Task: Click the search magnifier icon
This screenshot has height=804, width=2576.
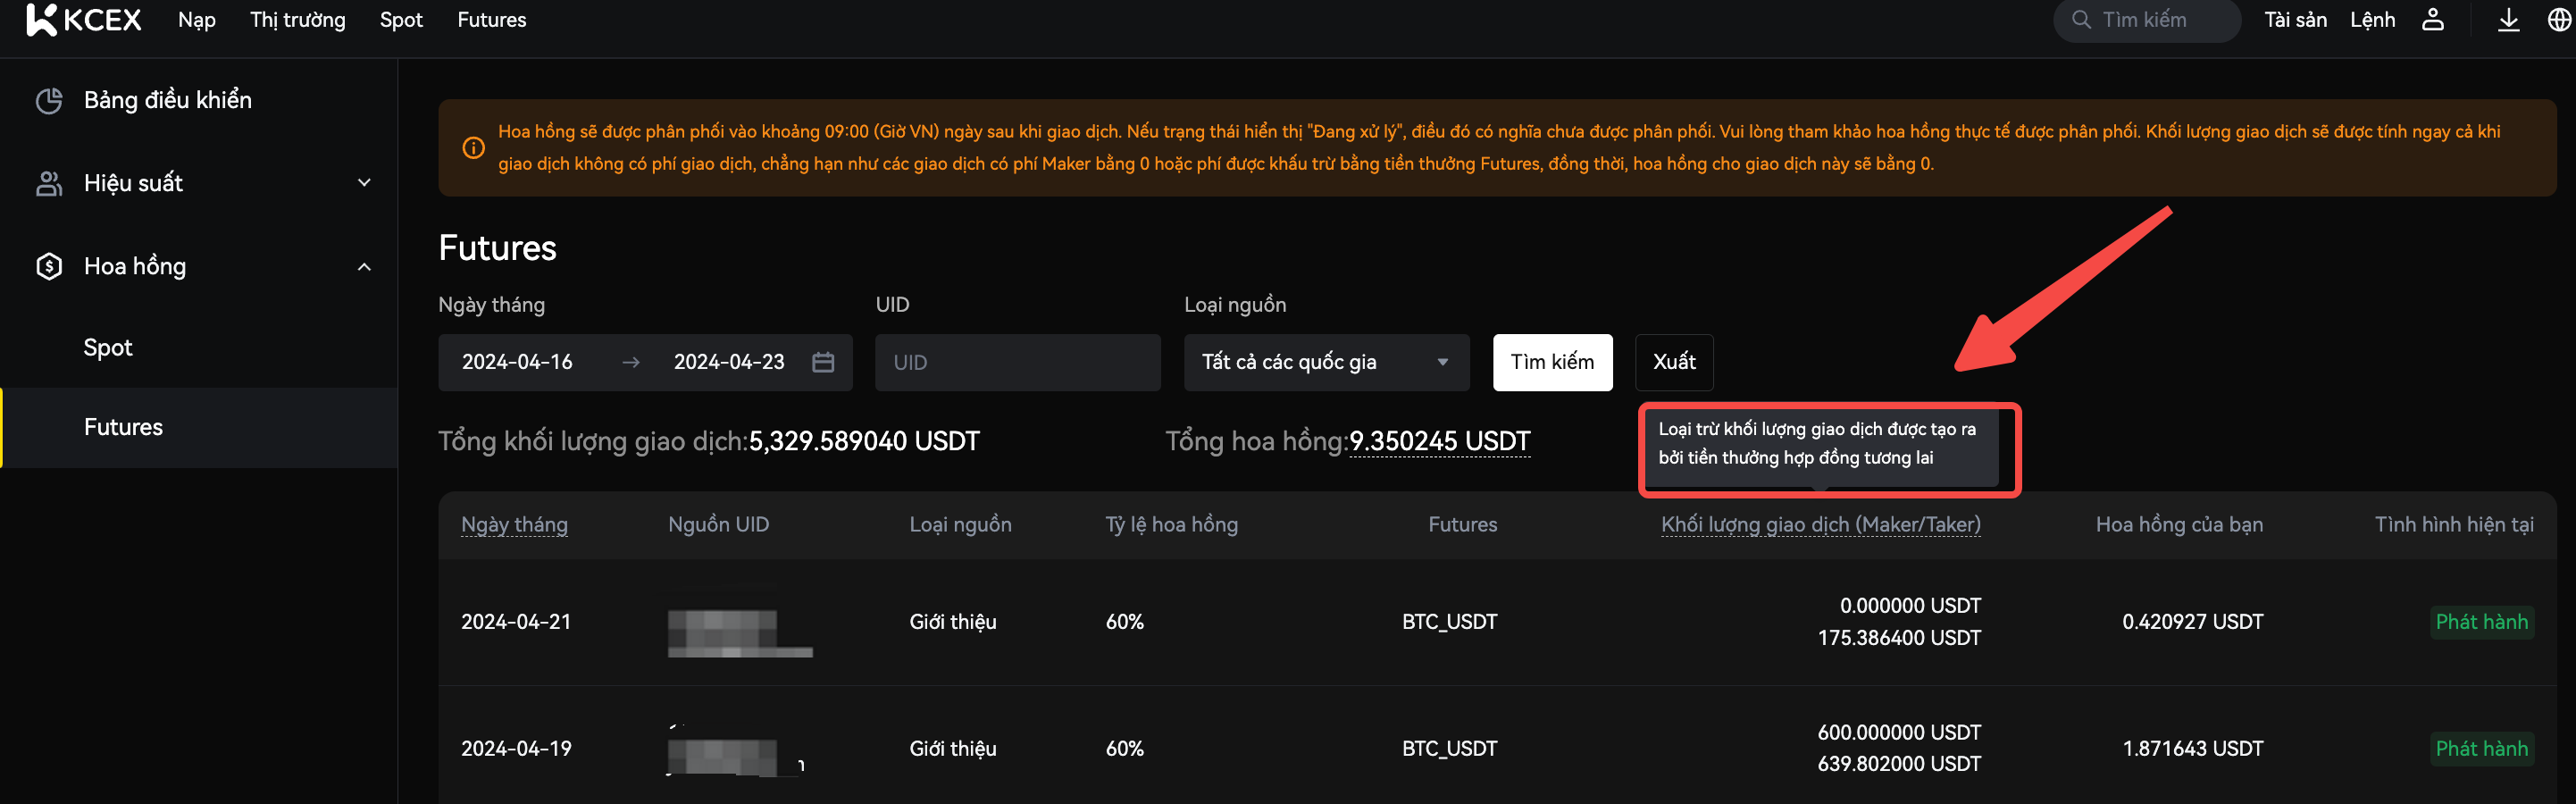Action: point(2081,20)
